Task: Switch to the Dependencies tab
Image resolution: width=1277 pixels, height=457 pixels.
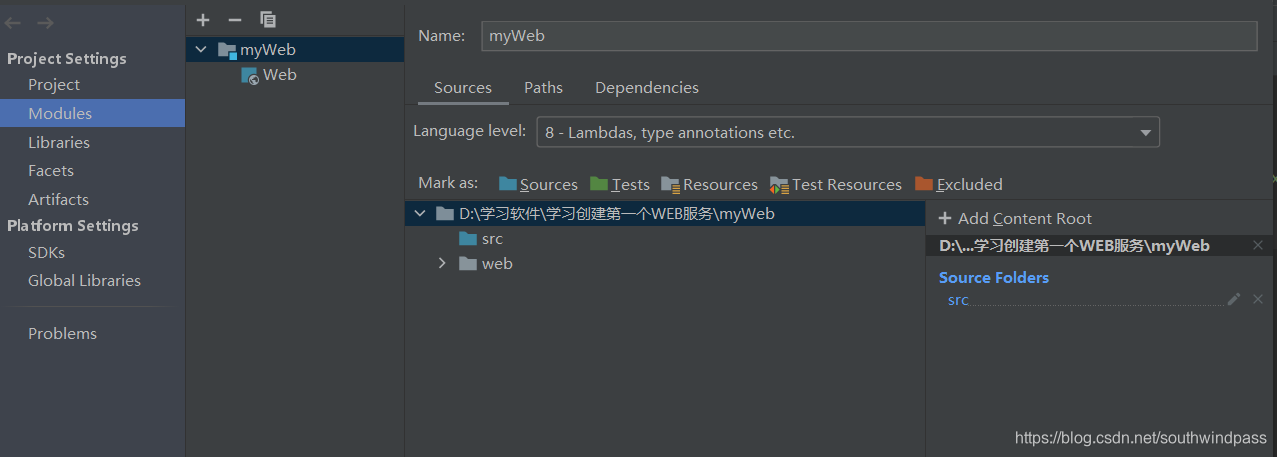Action: point(647,88)
